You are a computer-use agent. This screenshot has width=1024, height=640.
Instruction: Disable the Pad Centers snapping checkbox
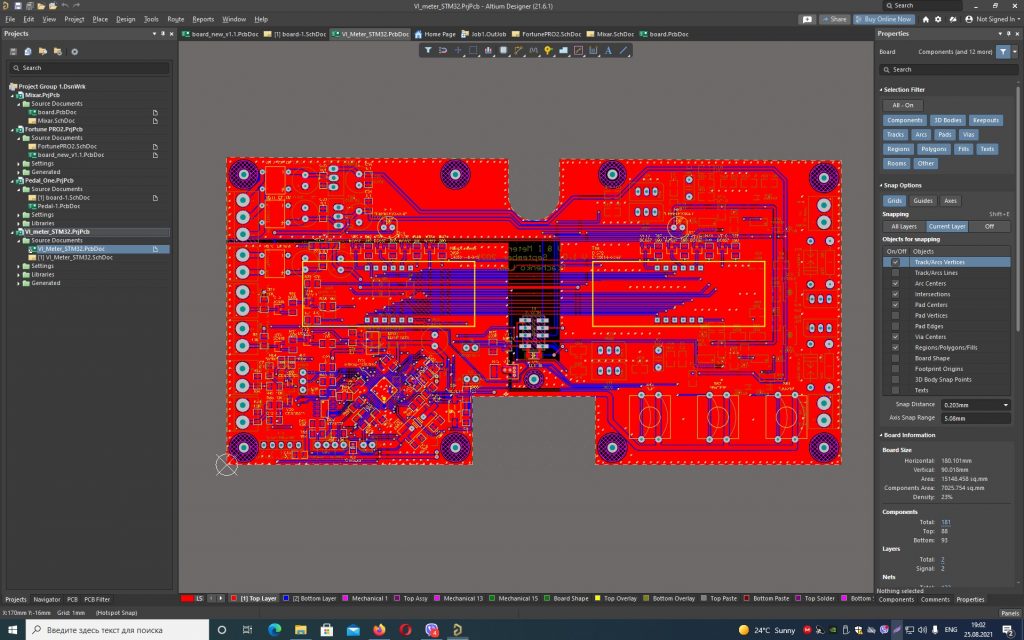[x=895, y=305]
